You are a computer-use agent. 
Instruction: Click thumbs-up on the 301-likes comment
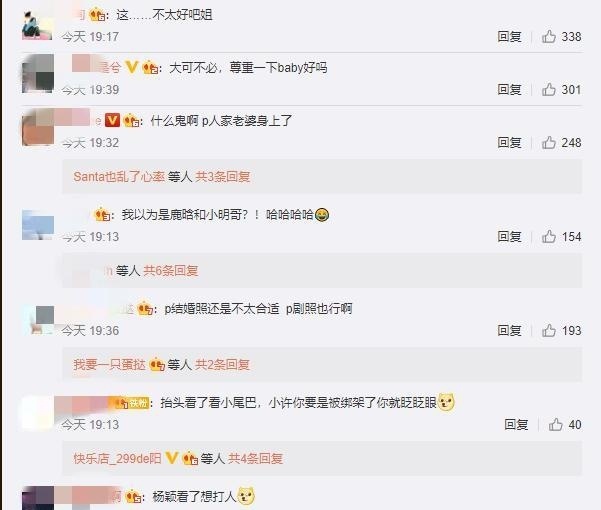[549, 90]
